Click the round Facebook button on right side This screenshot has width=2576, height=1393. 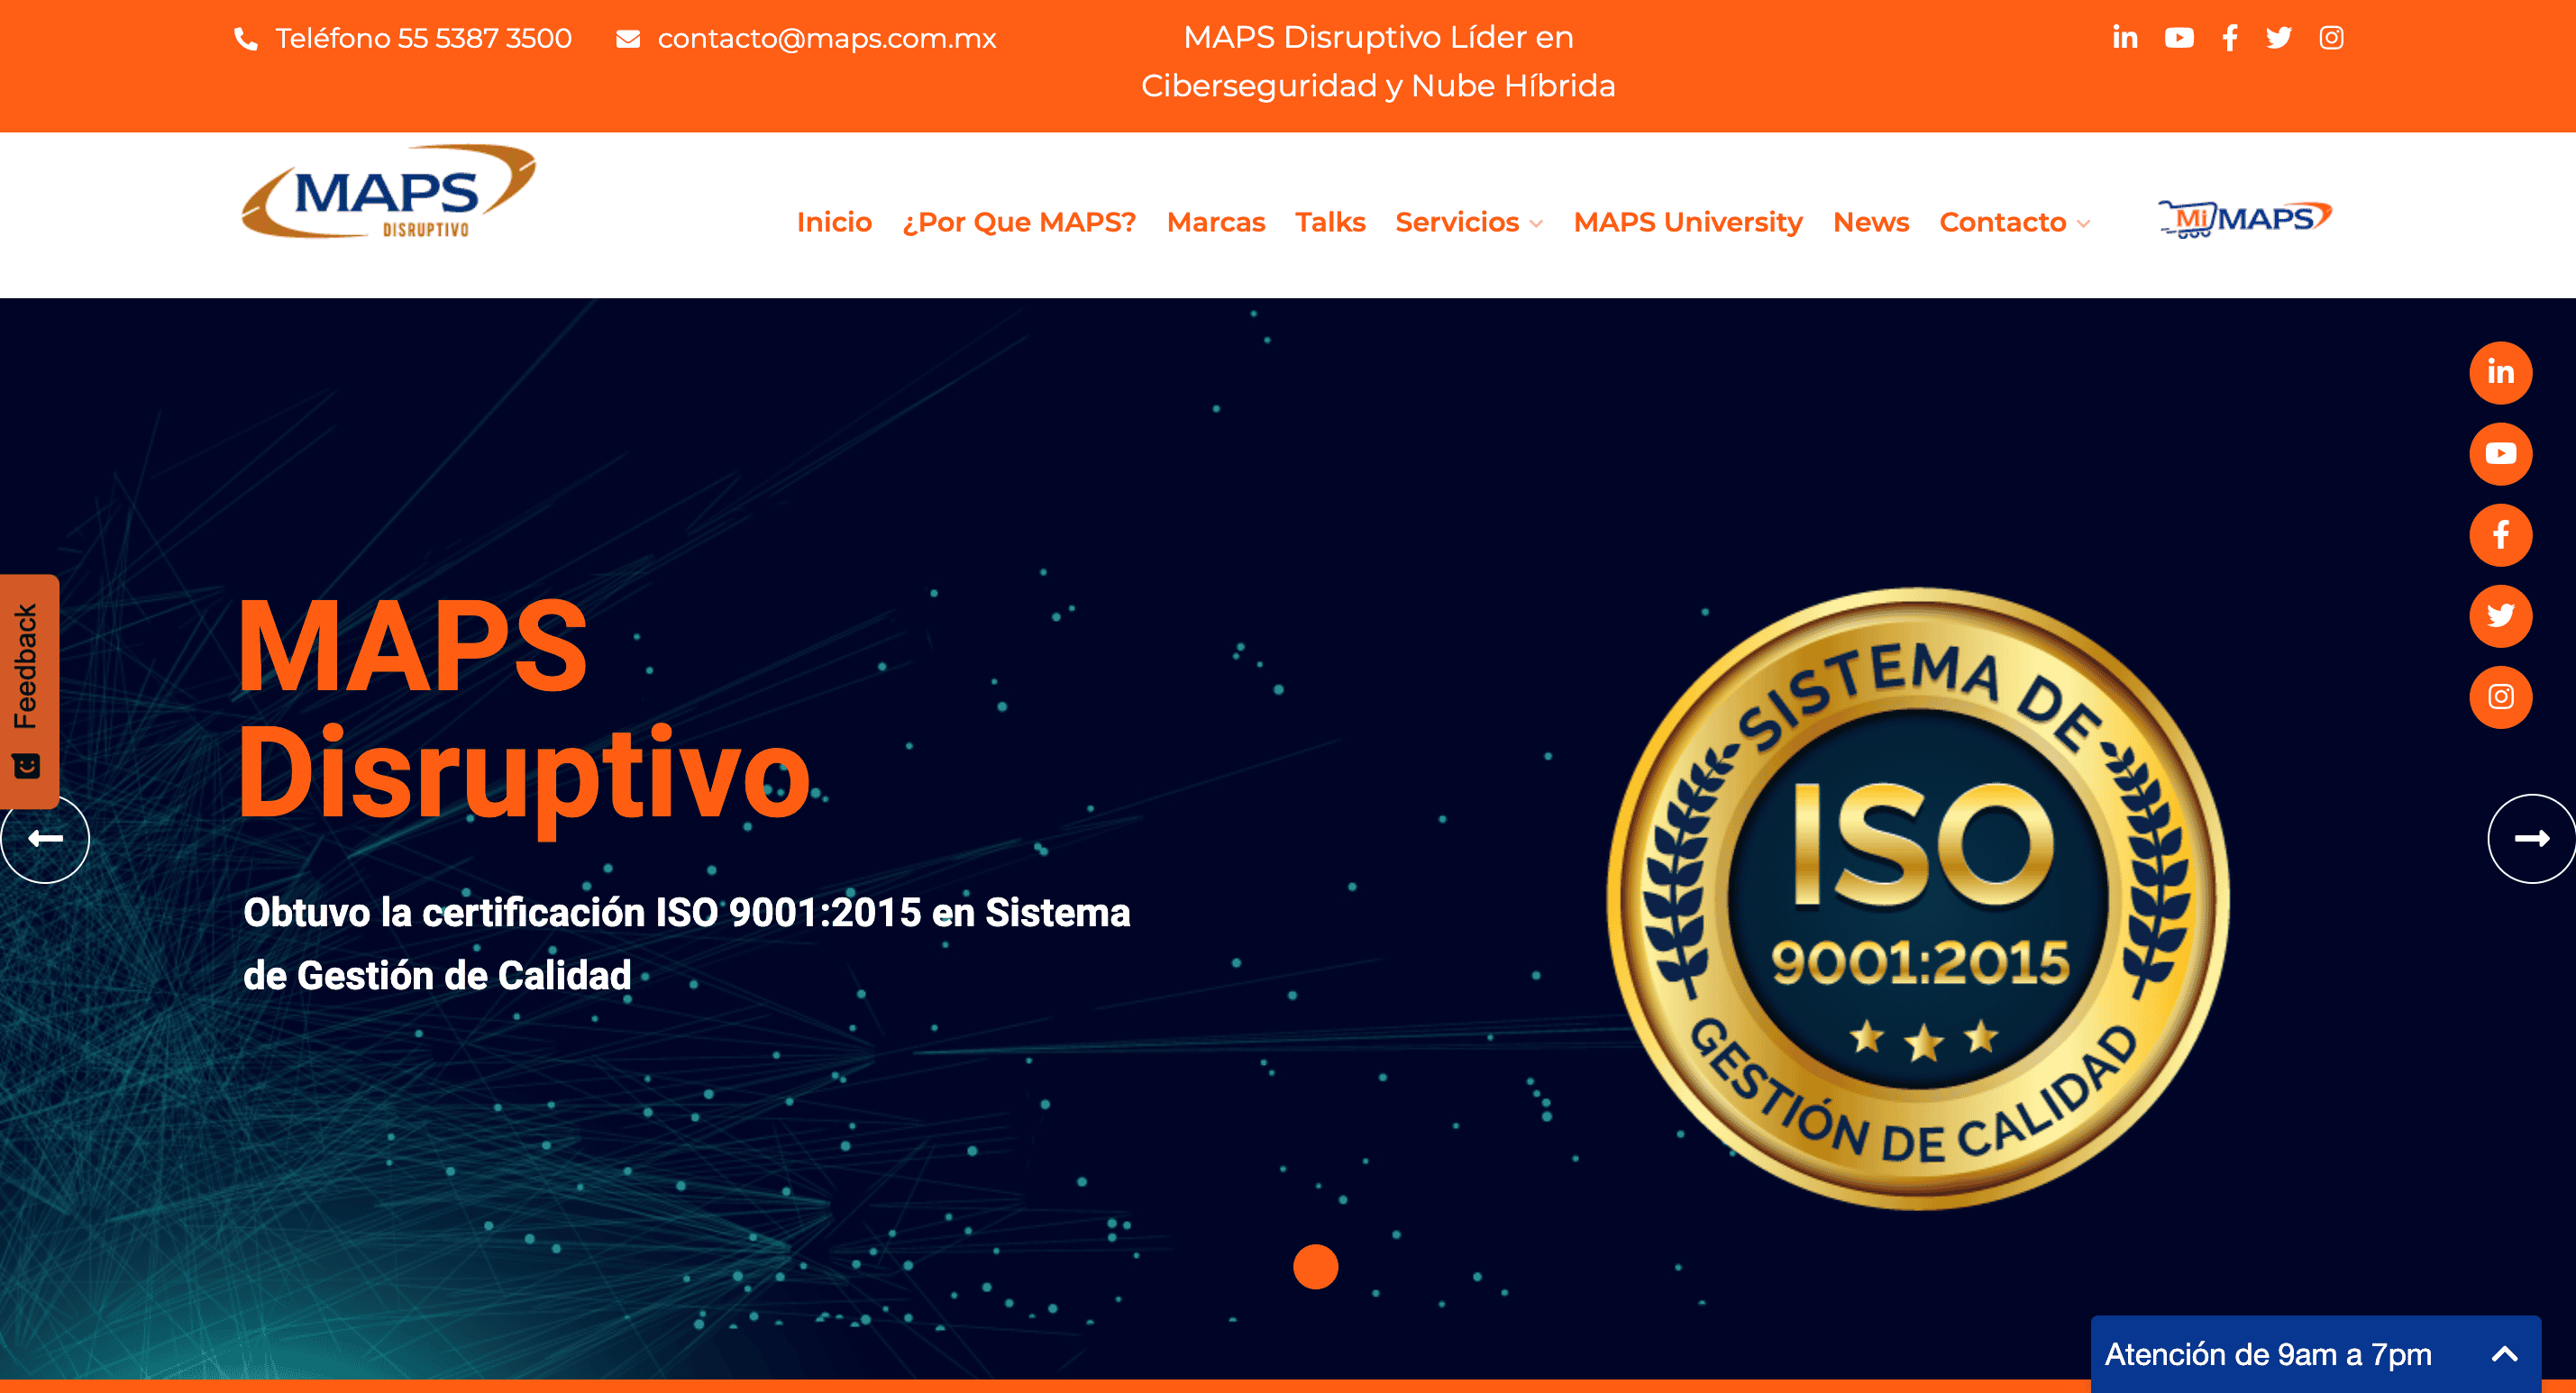[x=2501, y=535]
